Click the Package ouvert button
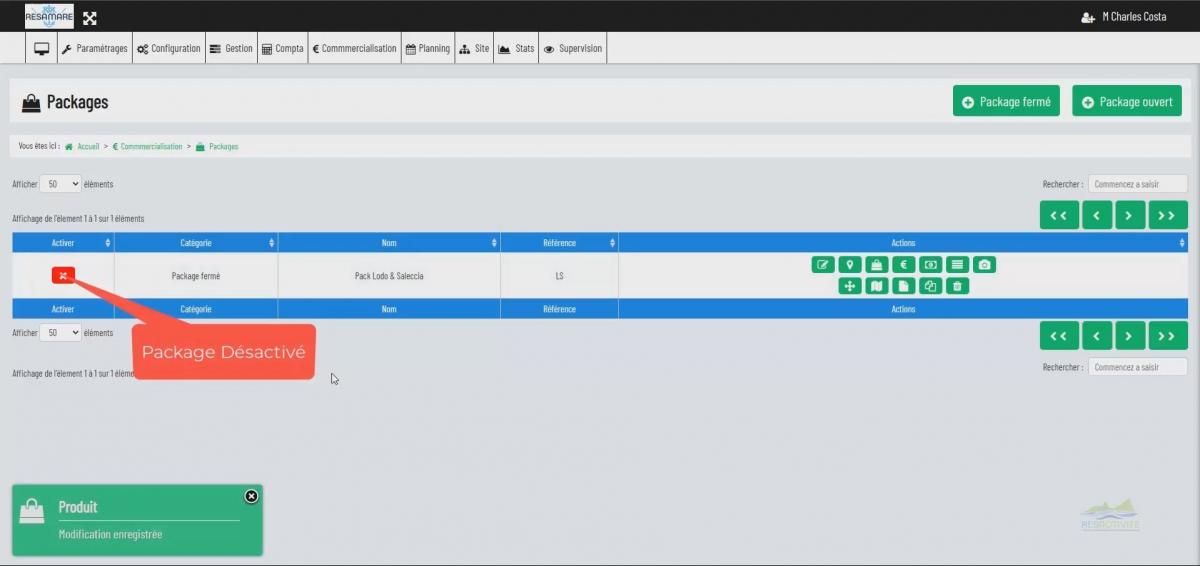The image size is (1200, 566). point(1127,101)
